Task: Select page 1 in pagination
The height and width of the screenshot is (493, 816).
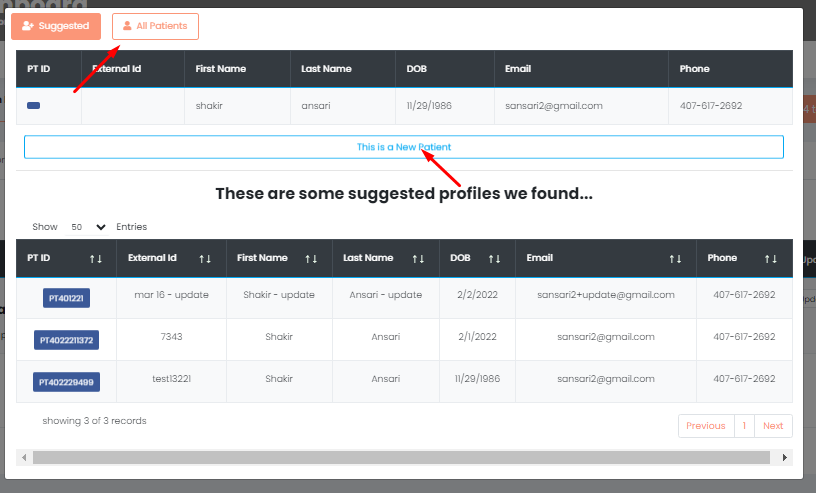Action: point(744,426)
